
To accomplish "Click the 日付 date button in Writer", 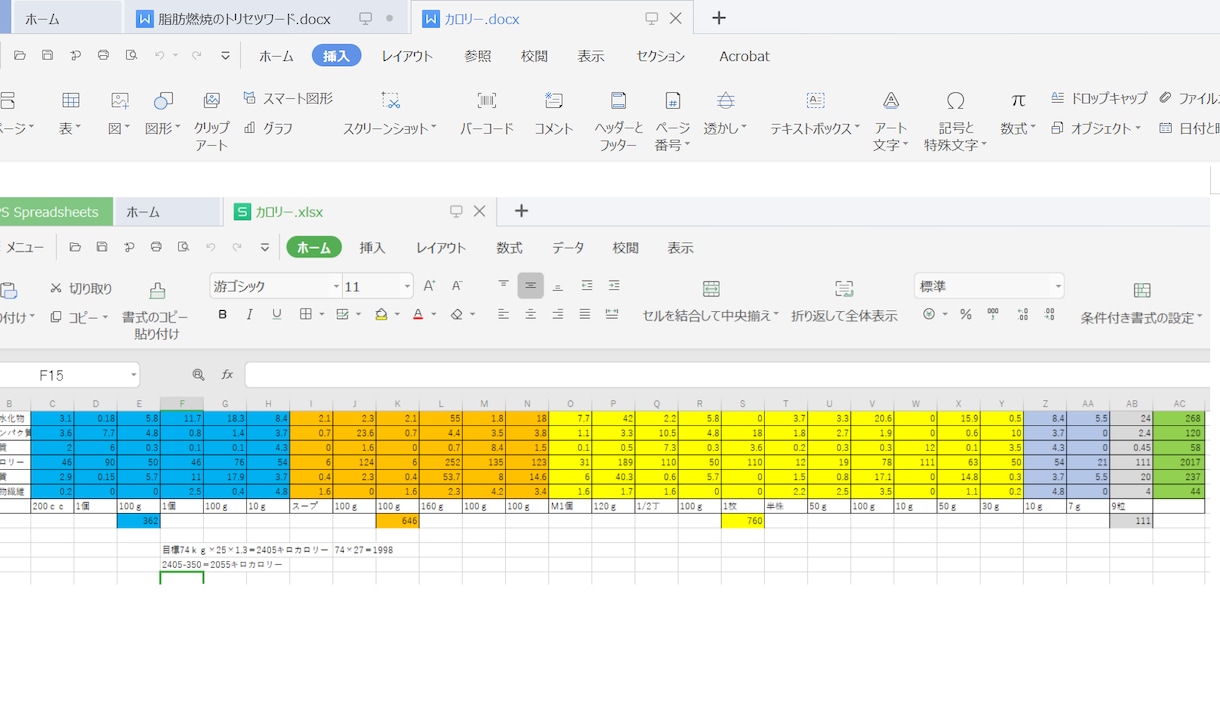I will tap(1188, 128).
